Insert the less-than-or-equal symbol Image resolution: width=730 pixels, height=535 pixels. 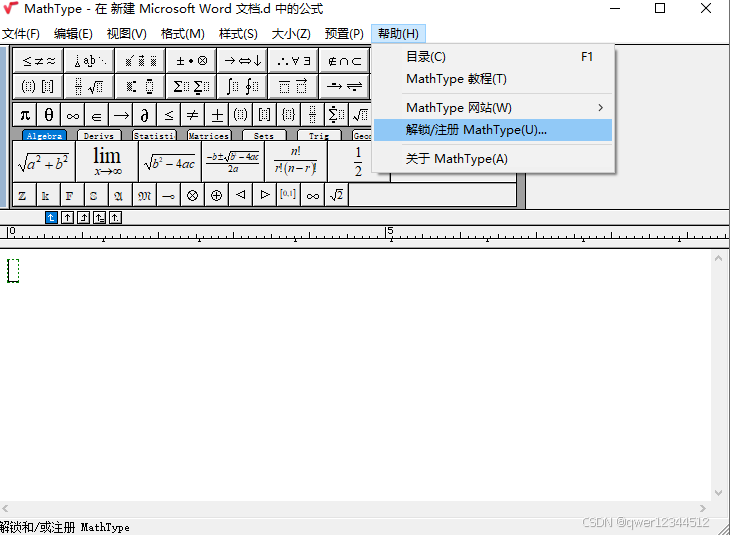point(169,115)
